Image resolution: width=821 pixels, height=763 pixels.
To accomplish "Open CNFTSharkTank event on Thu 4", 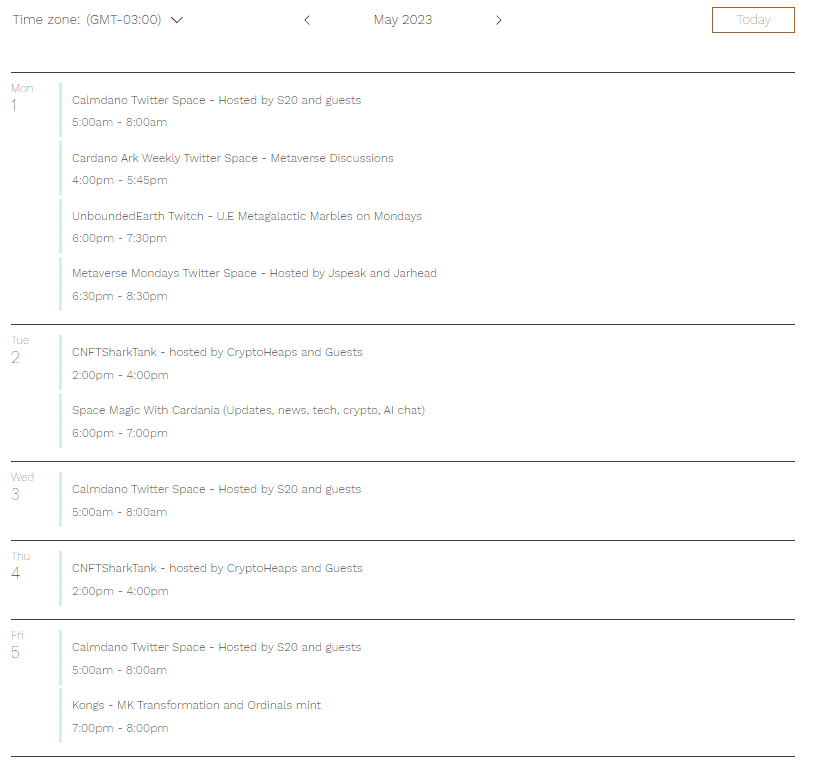I will pyautogui.click(x=217, y=568).
